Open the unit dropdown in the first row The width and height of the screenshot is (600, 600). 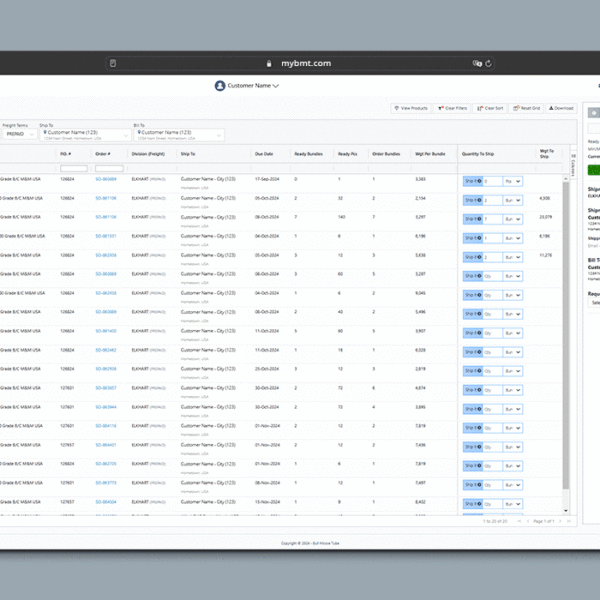click(512, 181)
